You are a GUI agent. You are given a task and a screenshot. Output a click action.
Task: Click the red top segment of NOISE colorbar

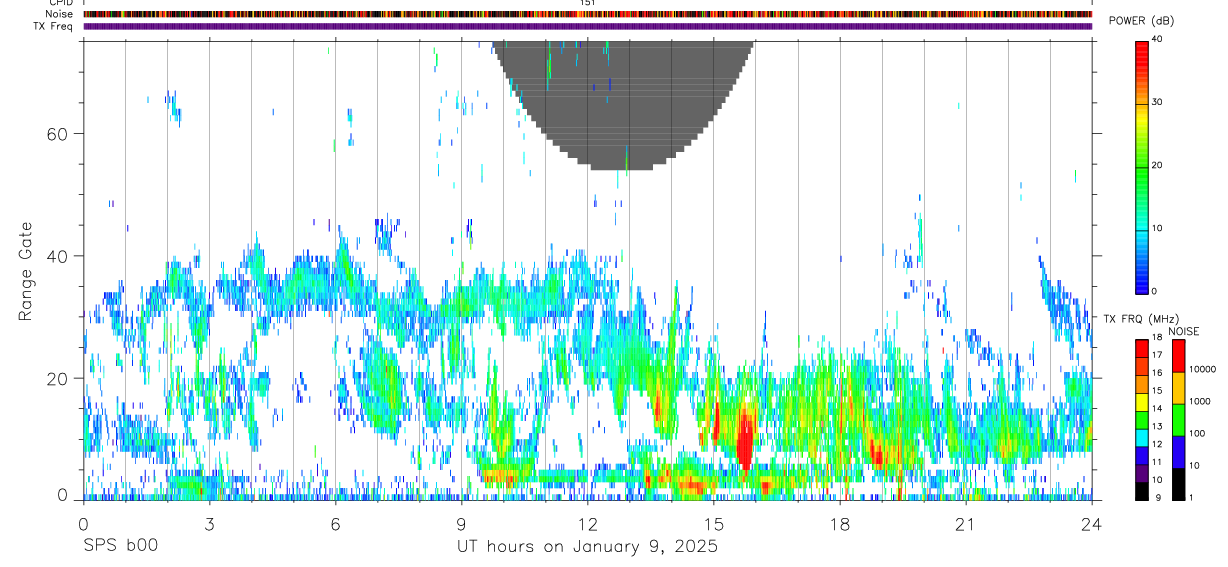pyautogui.click(x=1178, y=356)
